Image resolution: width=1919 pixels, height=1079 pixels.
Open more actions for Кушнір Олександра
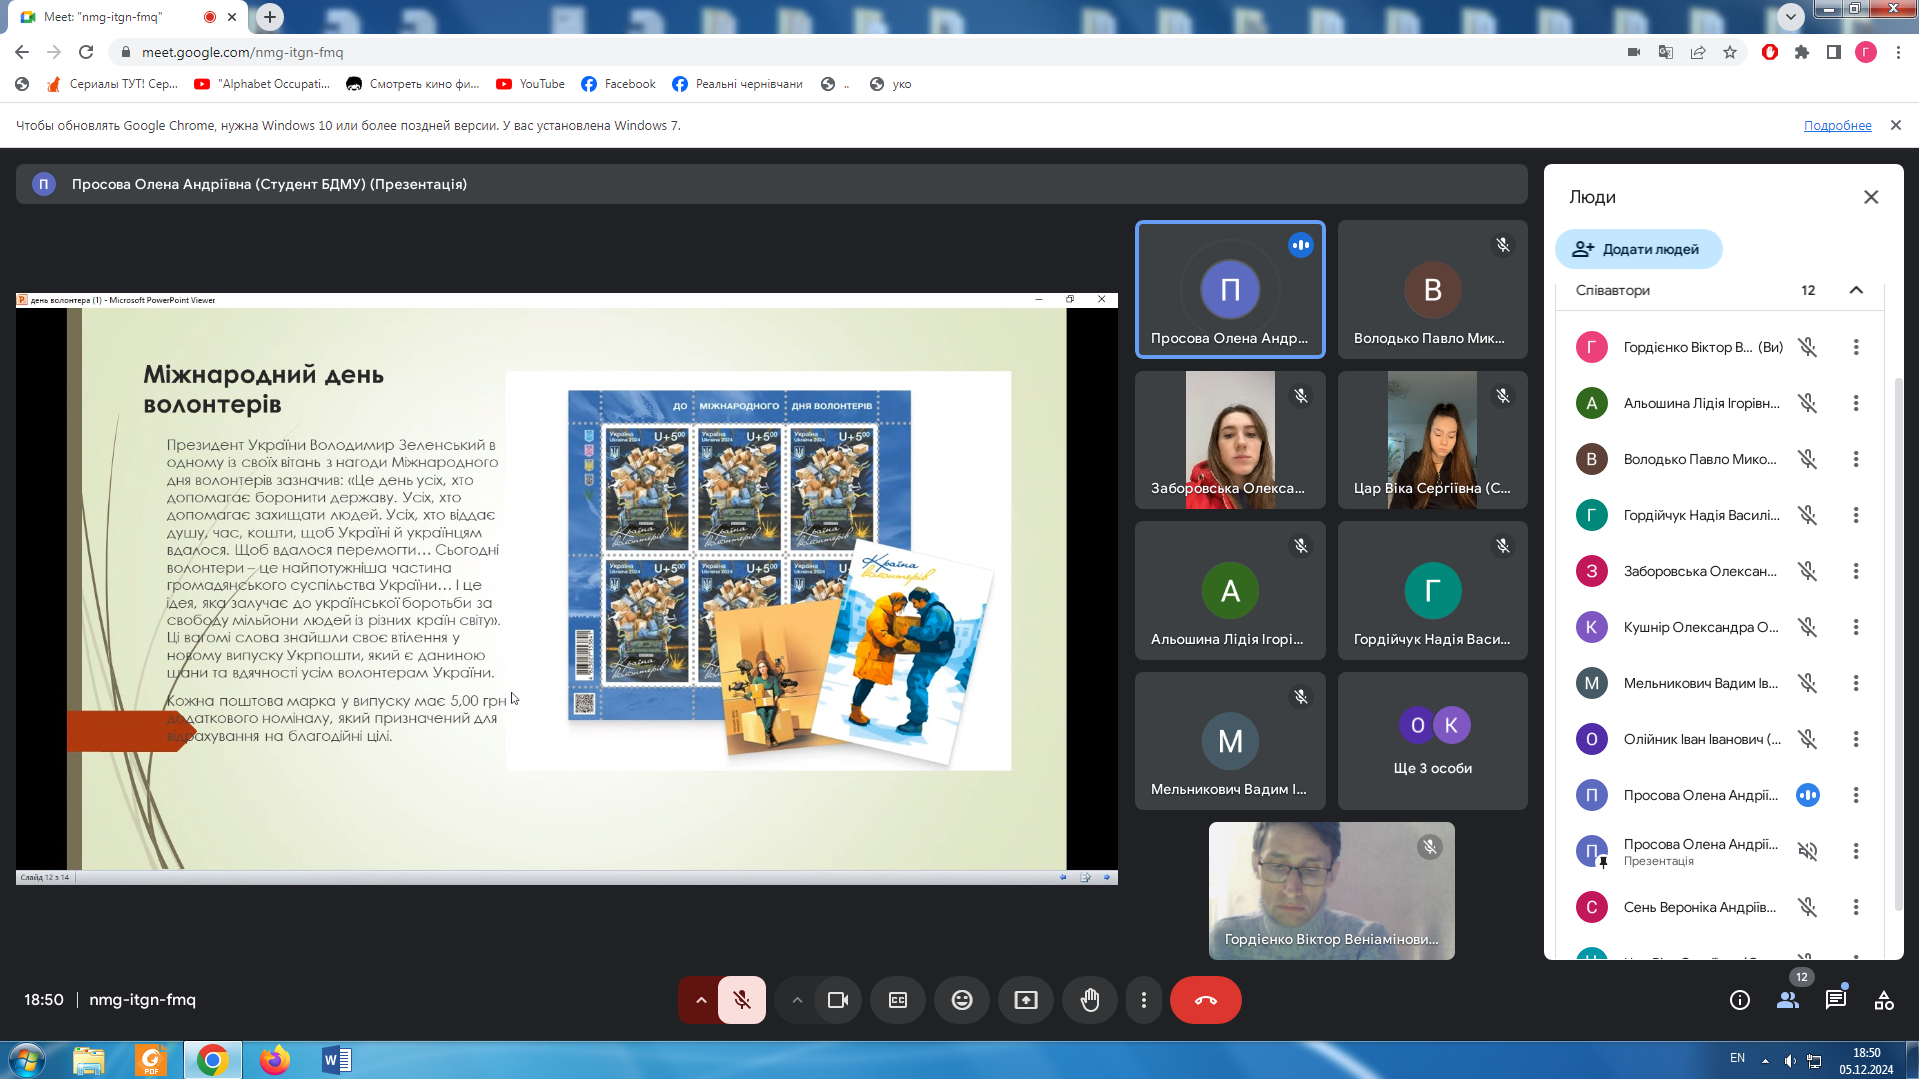pos(1856,627)
